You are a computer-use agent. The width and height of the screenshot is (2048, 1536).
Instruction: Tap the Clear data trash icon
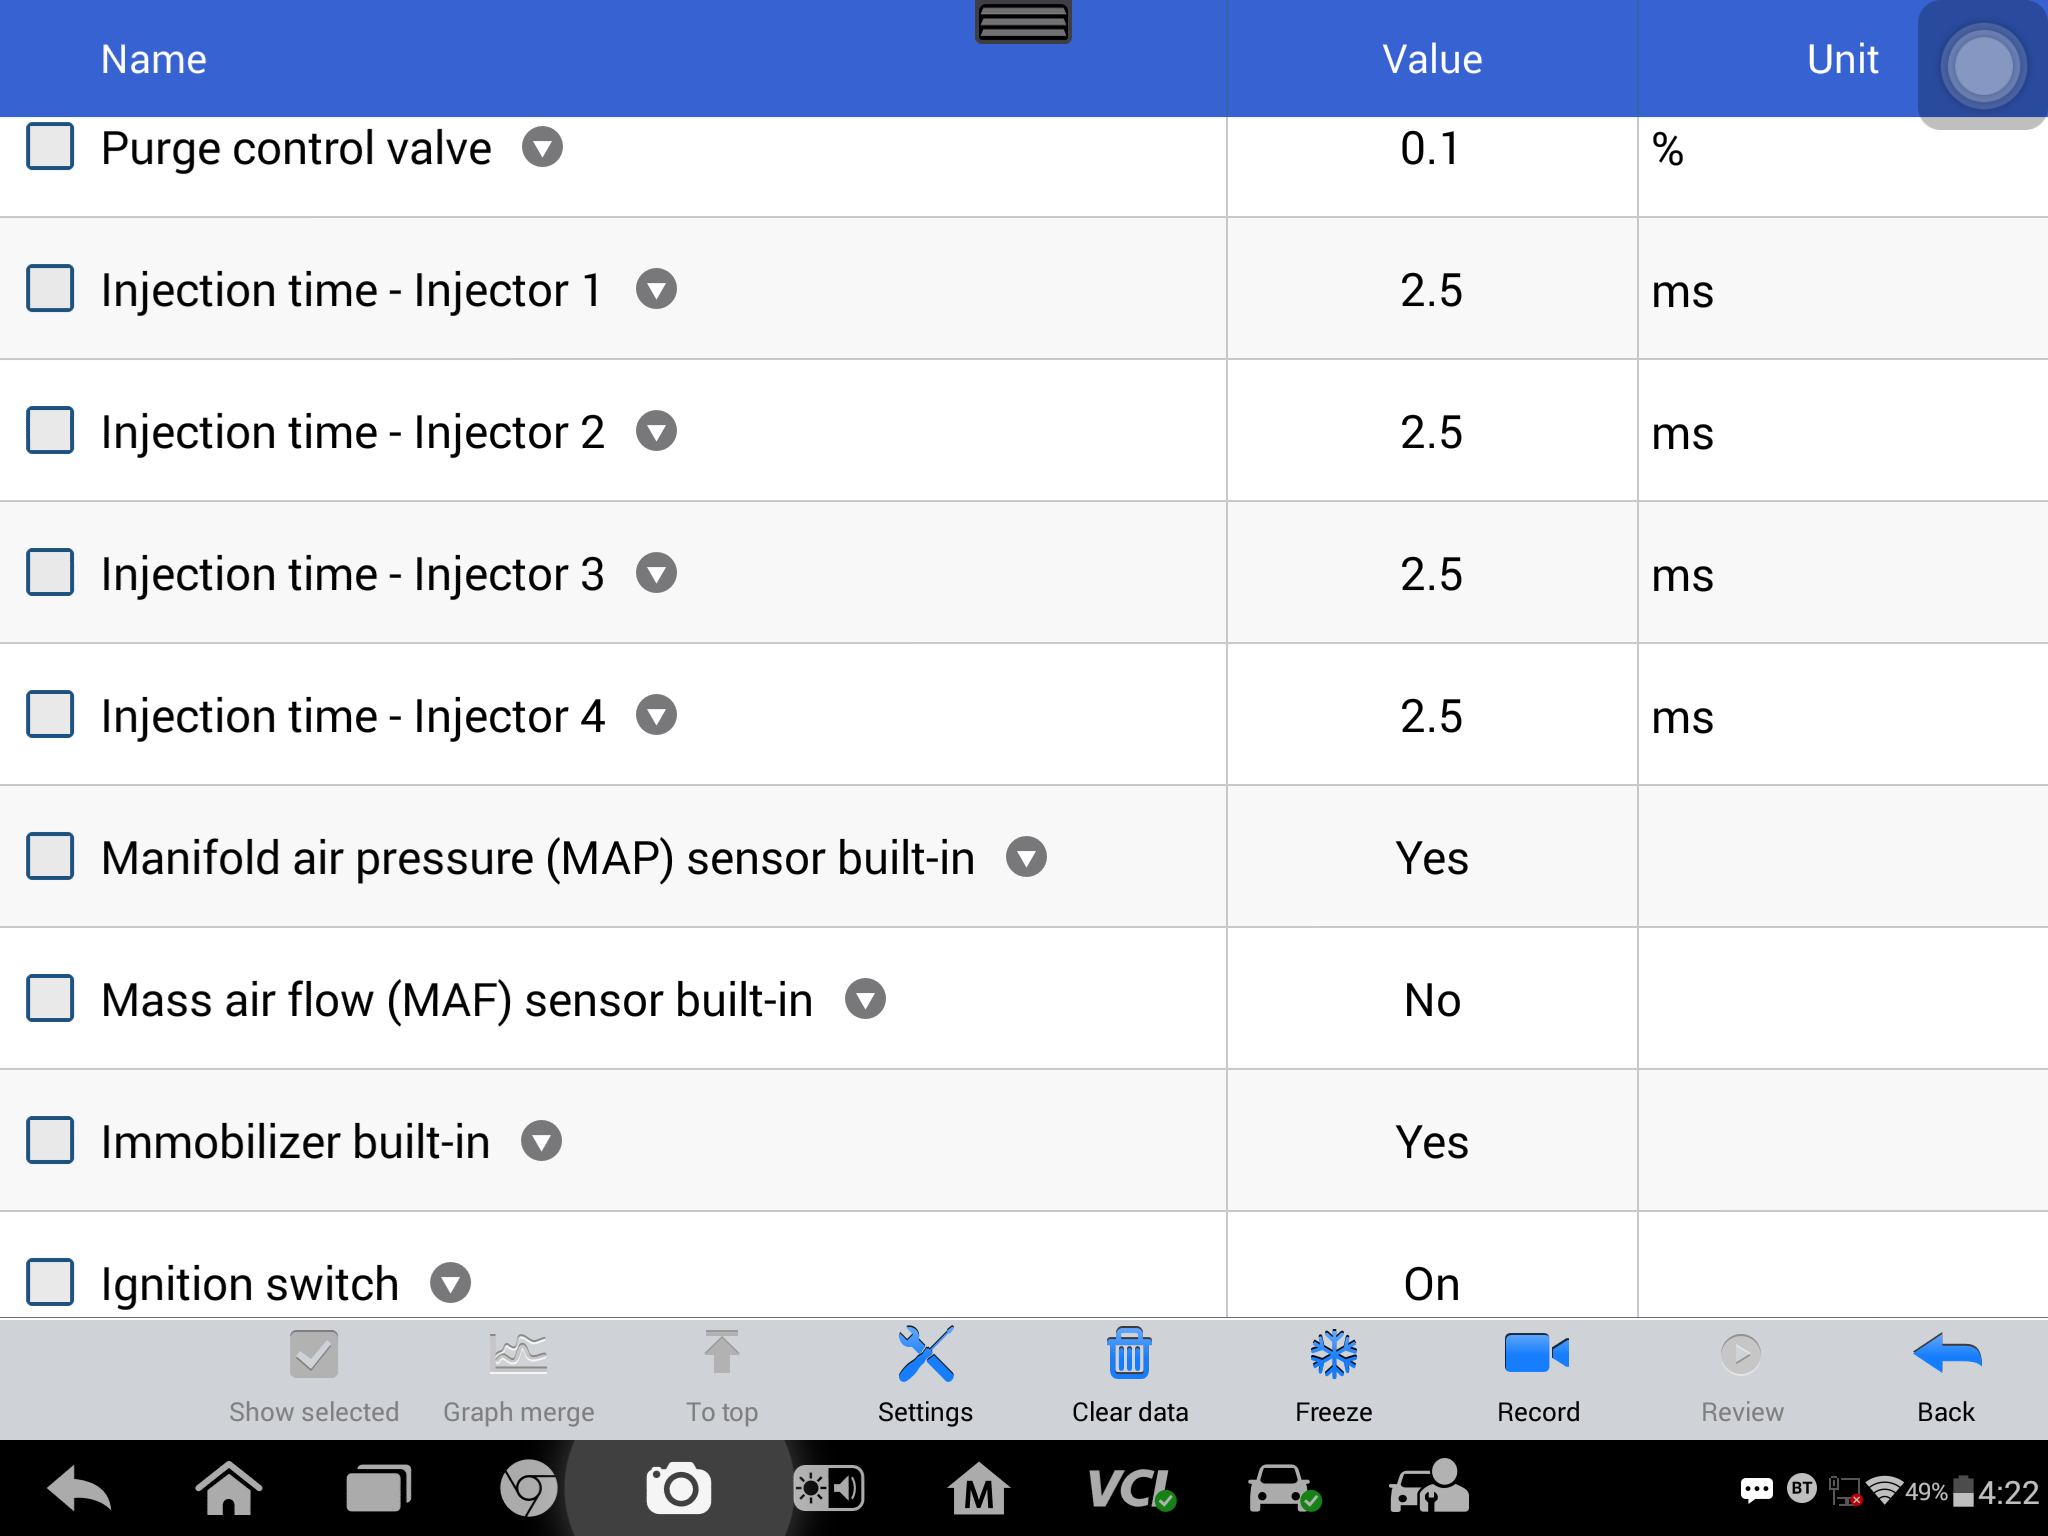coord(1130,1376)
